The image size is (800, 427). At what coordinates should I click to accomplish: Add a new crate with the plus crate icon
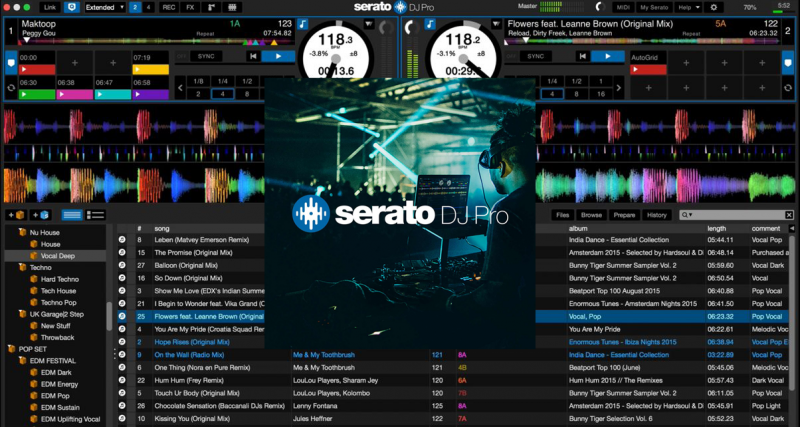[x=16, y=215]
